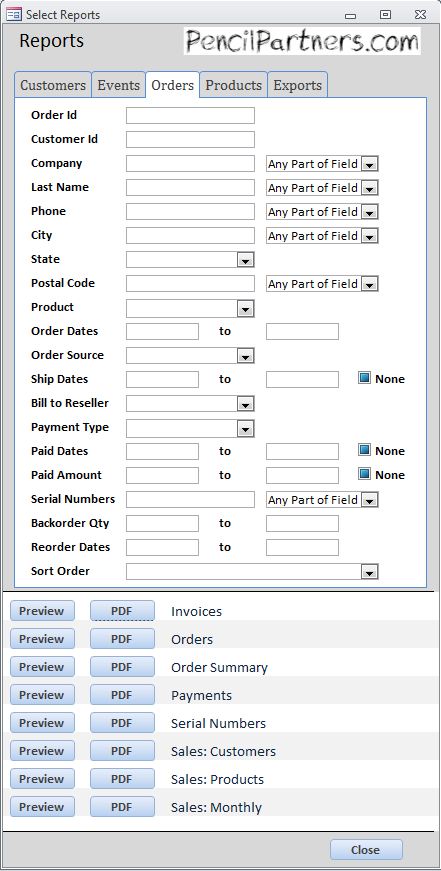Click PDF button for Order Summary
Image resolution: width=441 pixels, height=871 pixels.
pyautogui.click(x=122, y=667)
